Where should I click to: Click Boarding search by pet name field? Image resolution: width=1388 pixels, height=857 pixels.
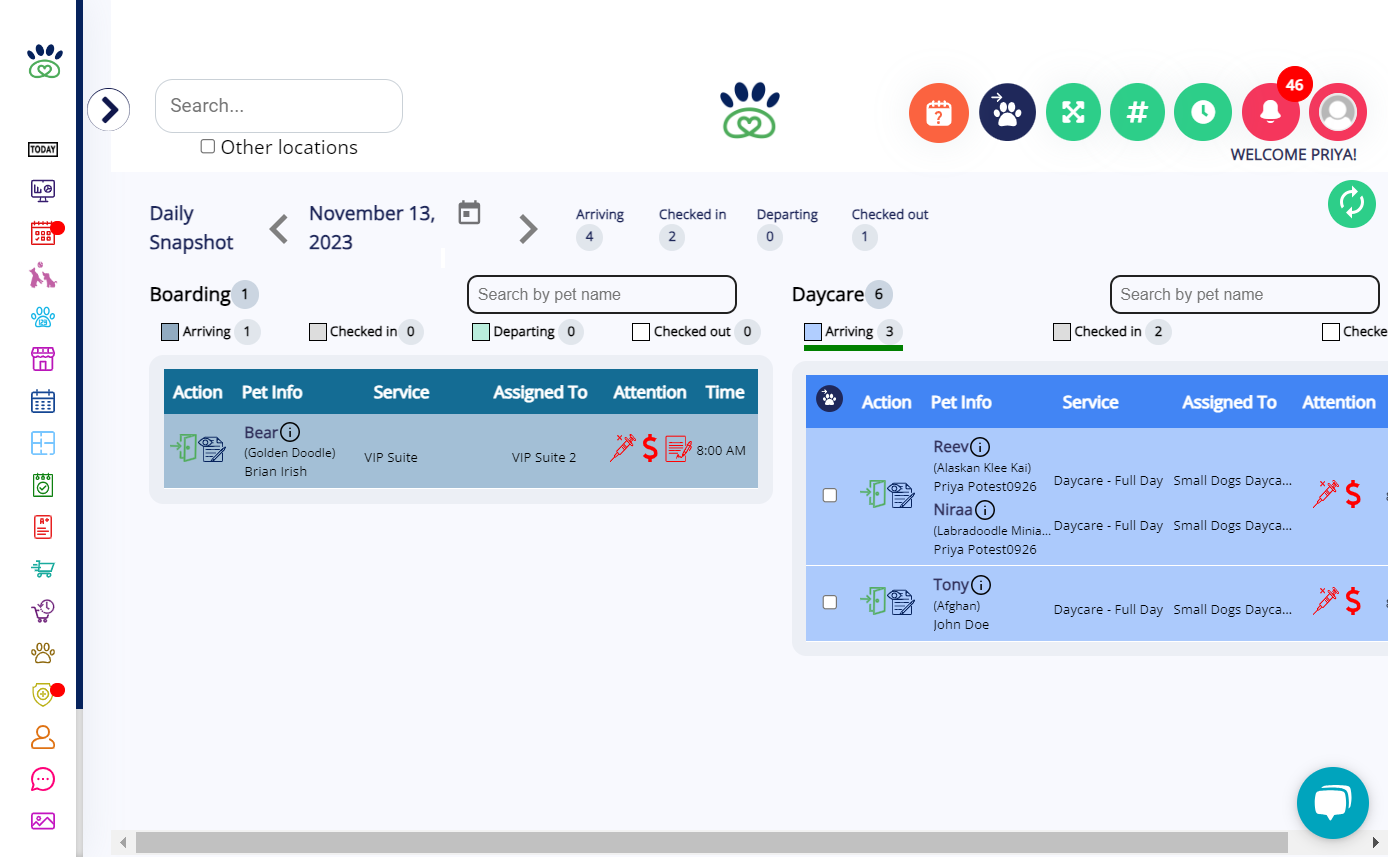coord(602,295)
